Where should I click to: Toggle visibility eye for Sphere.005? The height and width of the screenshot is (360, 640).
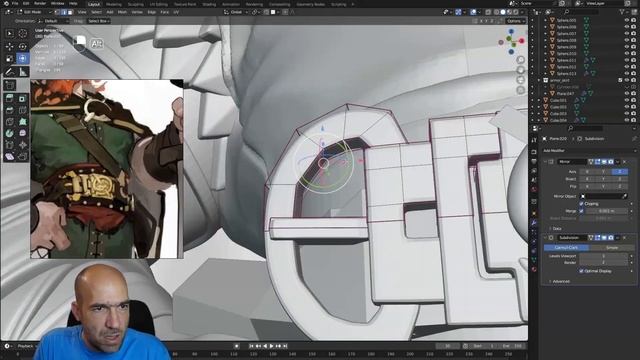(627, 20)
